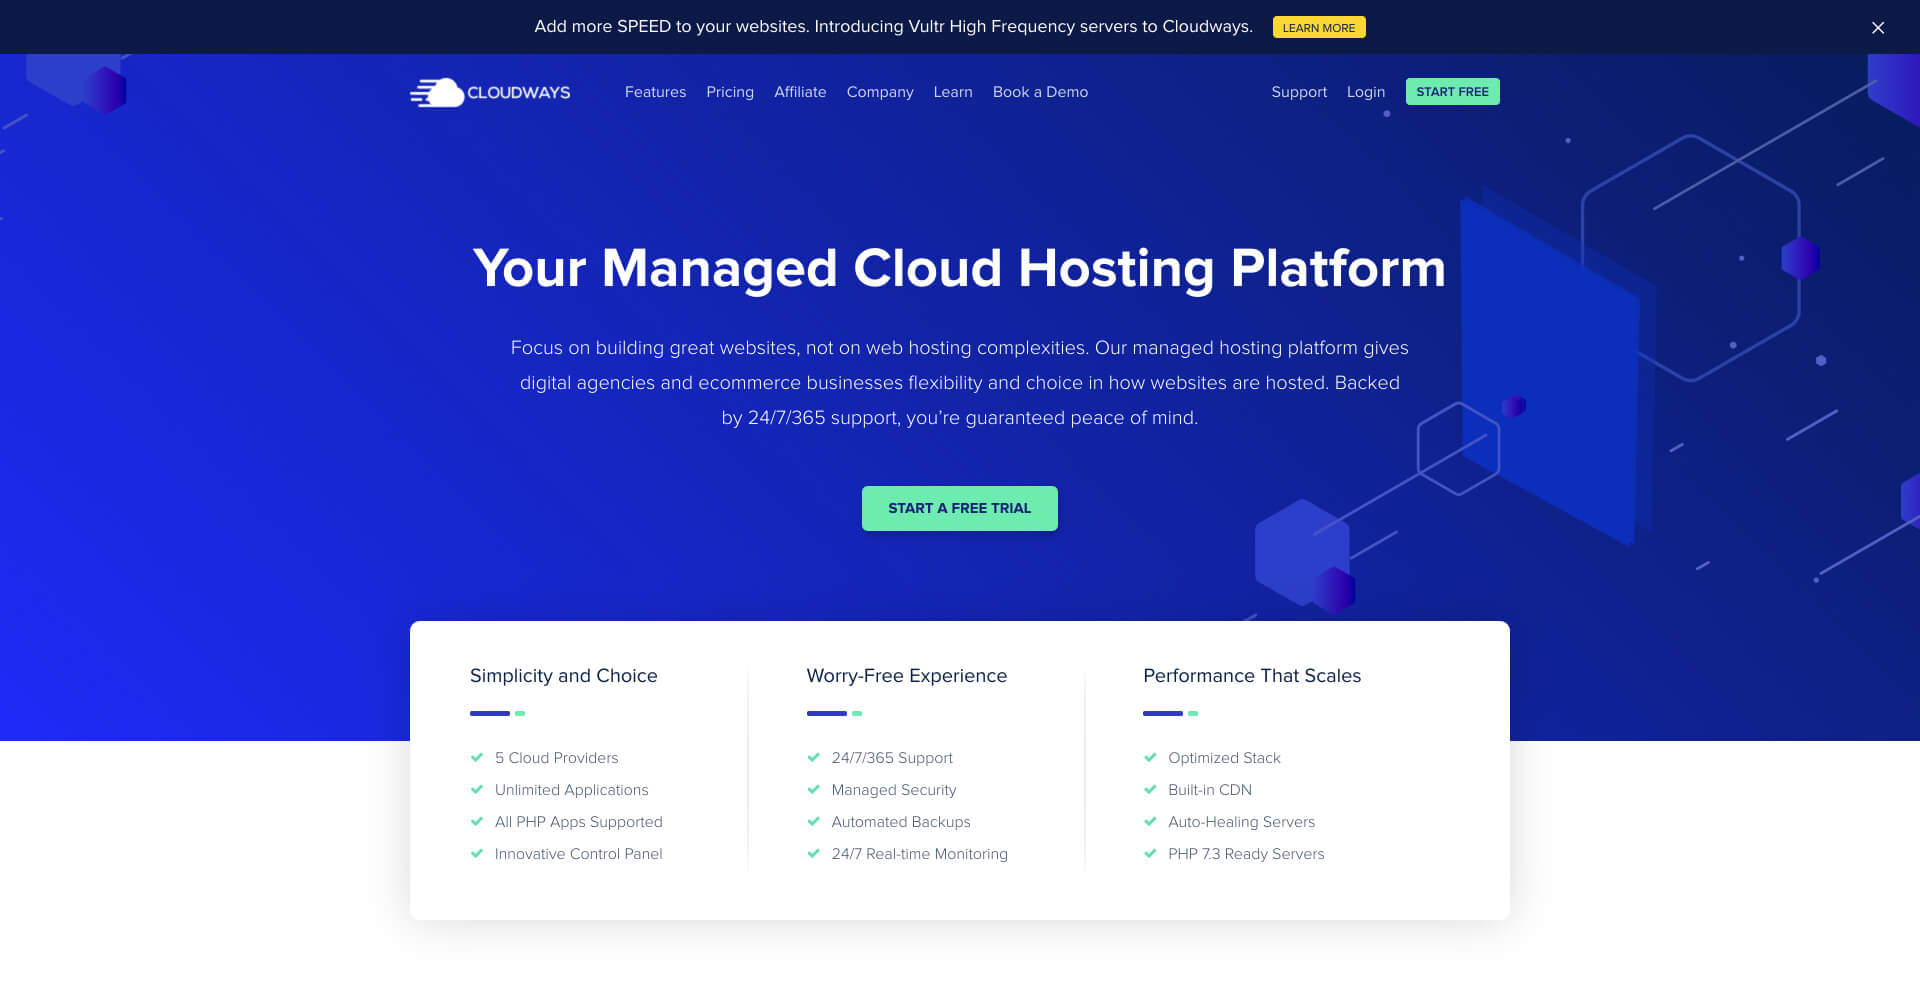Click the Managed Security text
Viewport: 1920px width, 1001px height.
tap(894, 790)
